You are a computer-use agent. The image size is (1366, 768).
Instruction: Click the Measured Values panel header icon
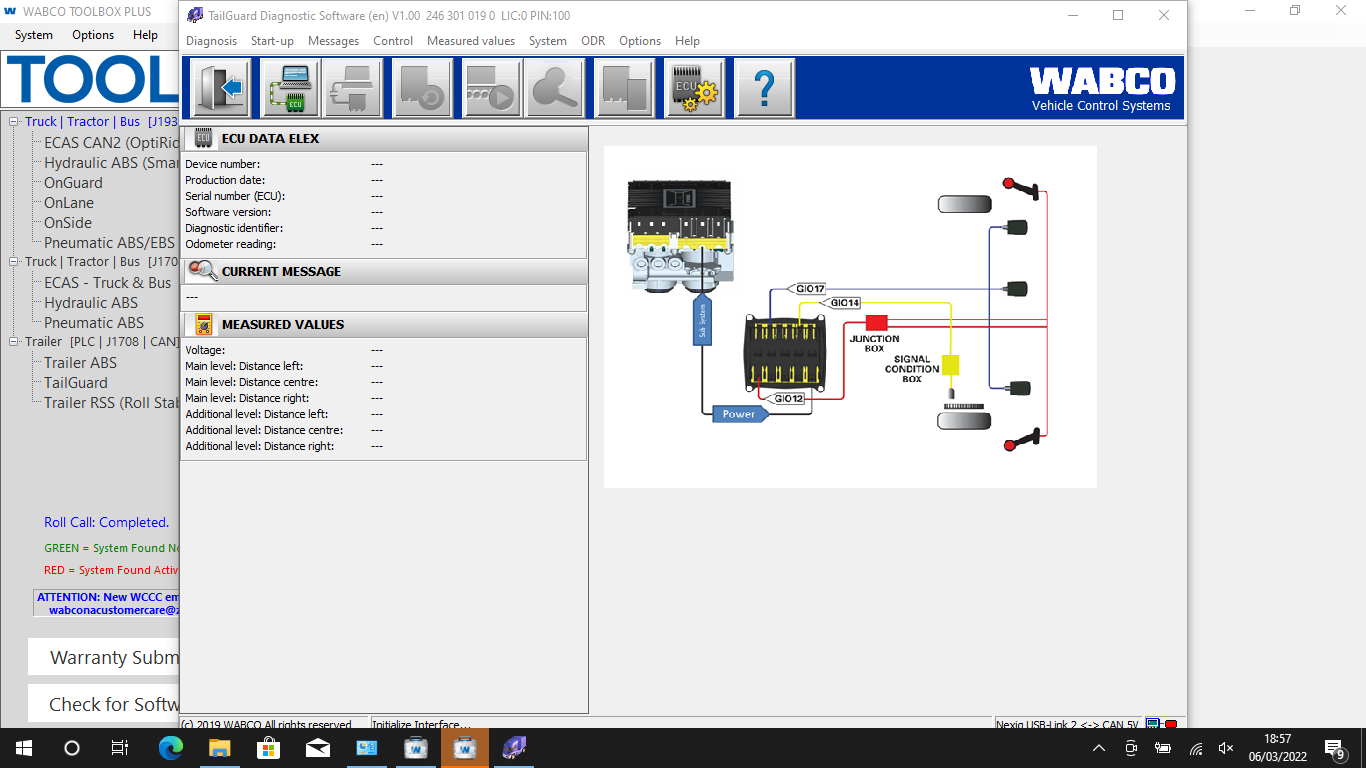202,325
